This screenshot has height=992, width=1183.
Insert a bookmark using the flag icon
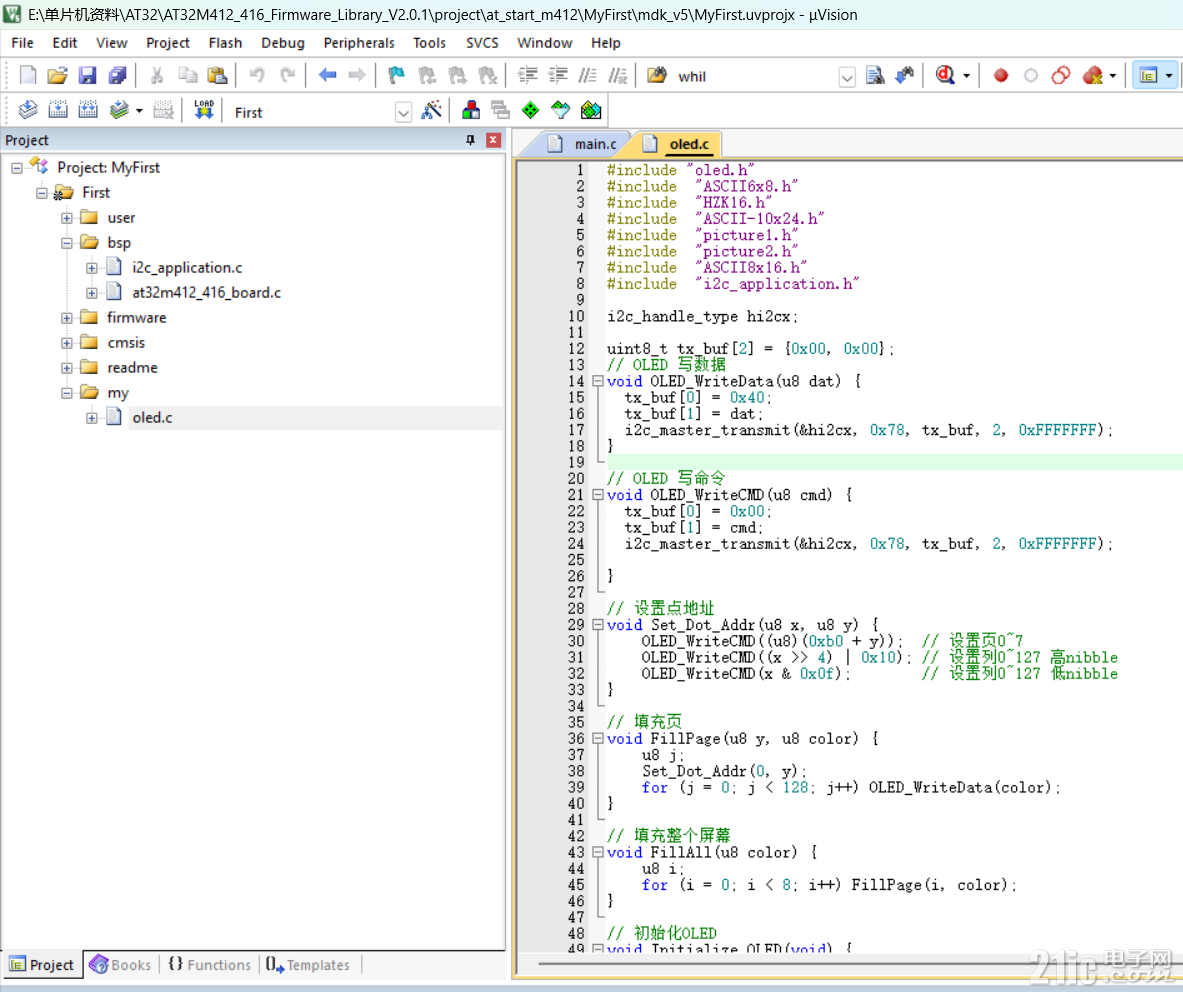[x=396, y=75]
